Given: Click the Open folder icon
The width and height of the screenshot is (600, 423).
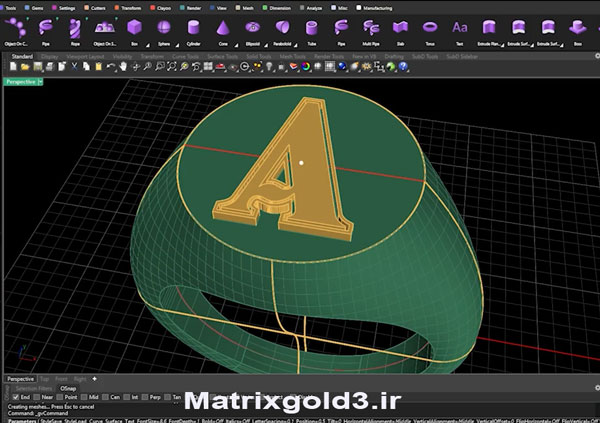Looking at the screenshot, I should coord(25,67).
